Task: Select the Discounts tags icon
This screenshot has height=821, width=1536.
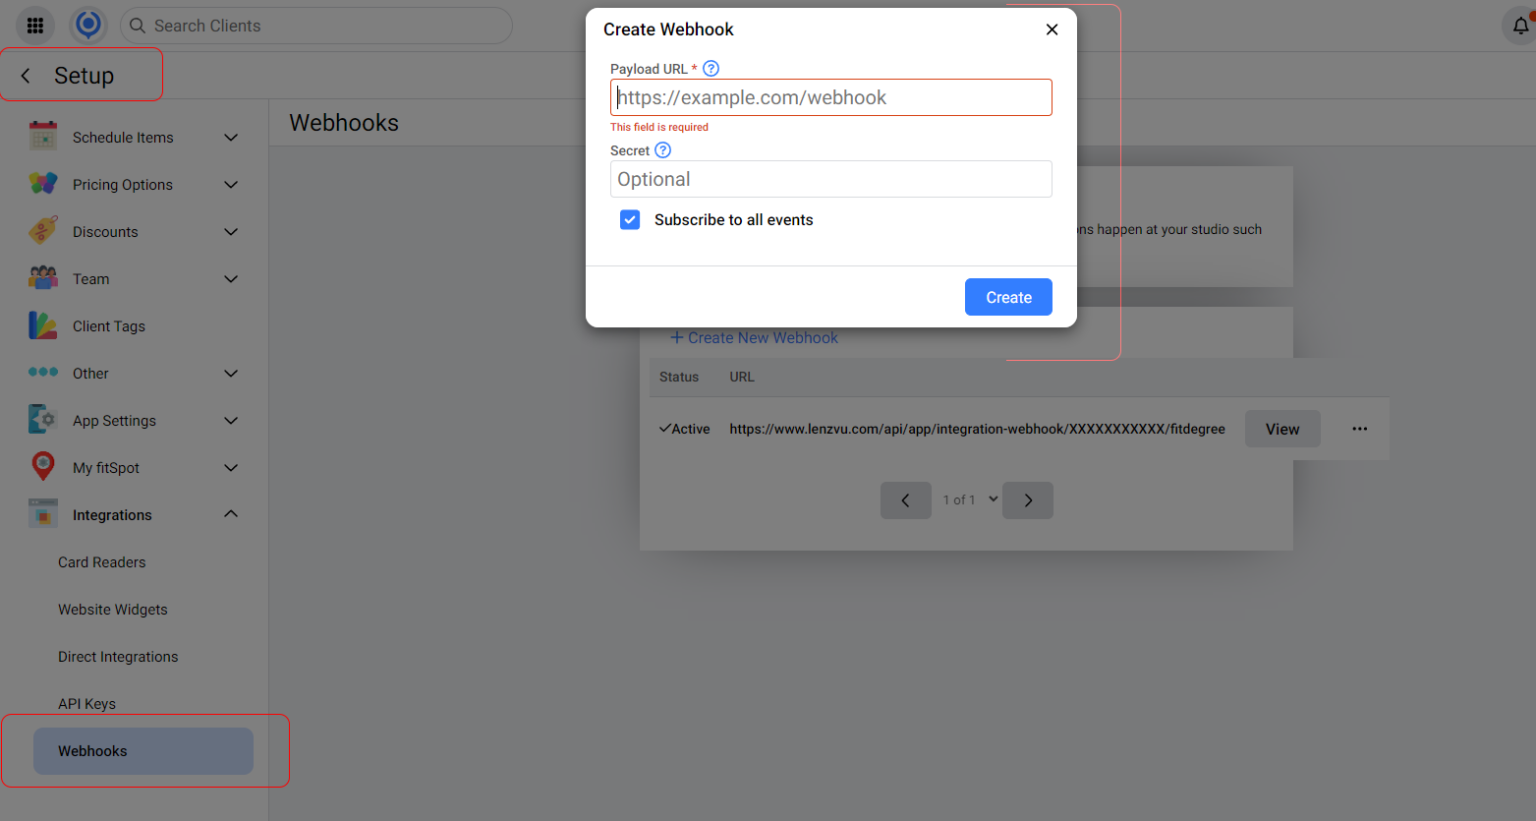Action: (42, 231)
